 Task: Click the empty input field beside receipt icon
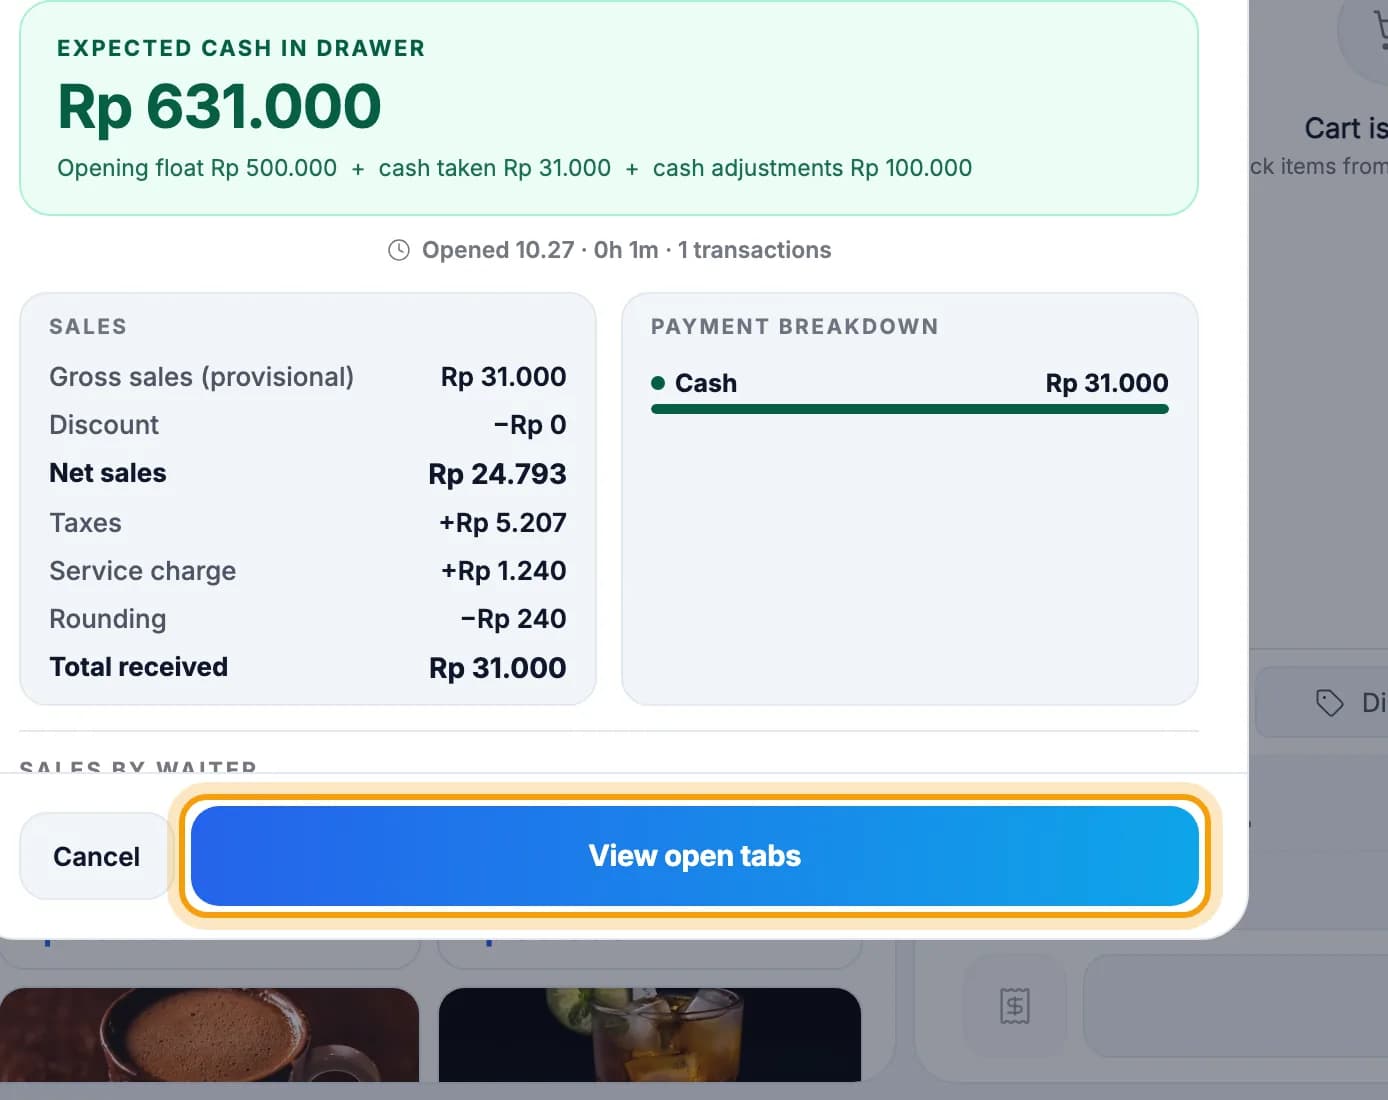click(x=1235, y=1005)
